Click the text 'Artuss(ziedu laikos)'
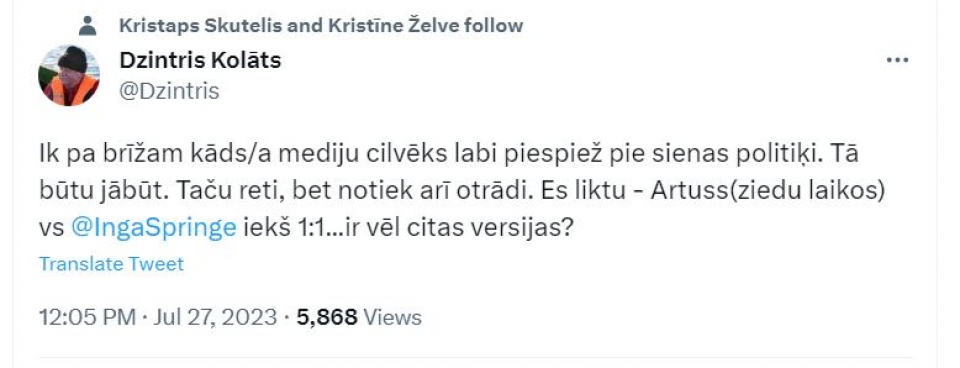 (768, 192)
